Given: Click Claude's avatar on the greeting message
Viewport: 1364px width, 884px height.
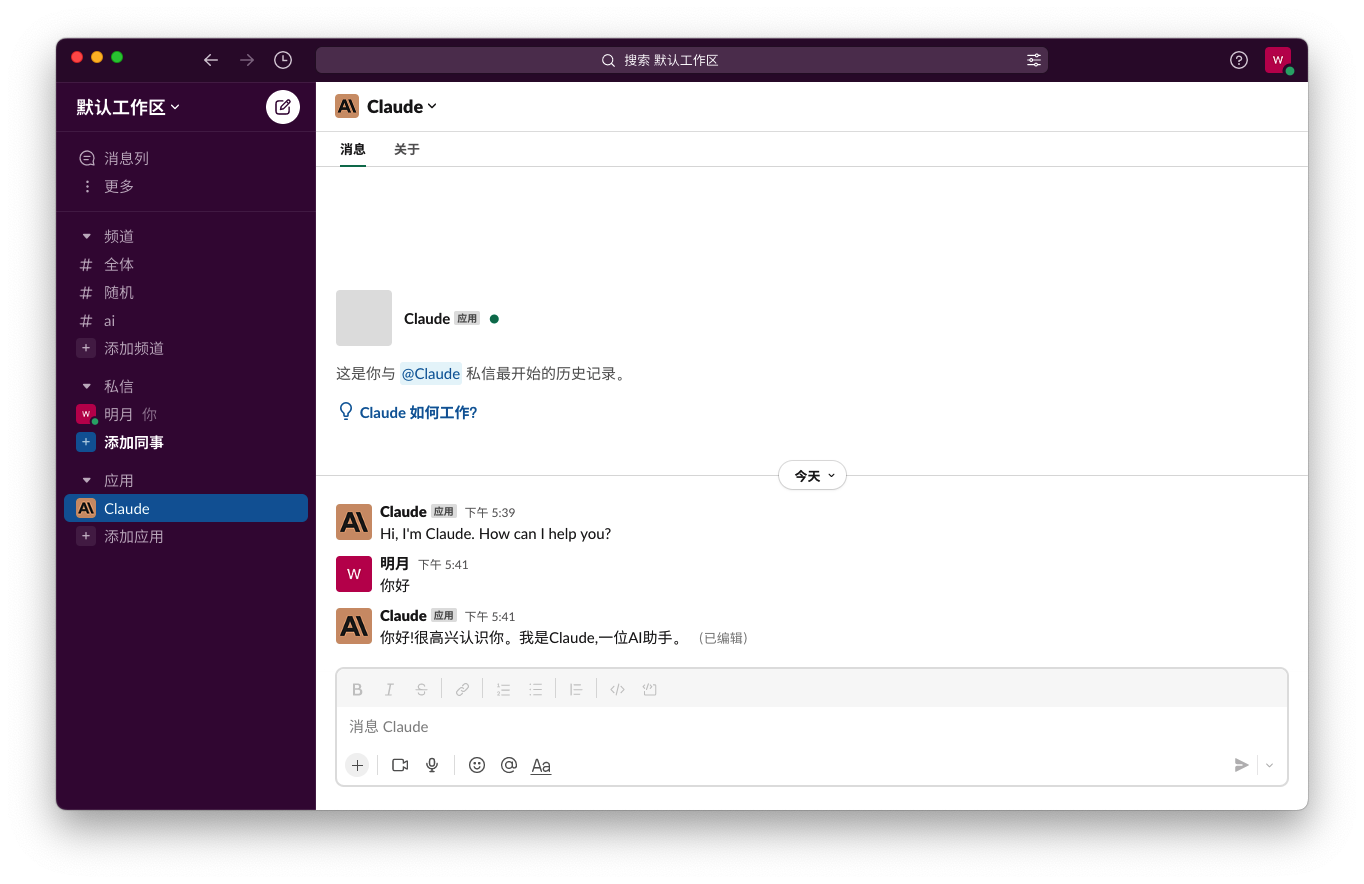Looking at the screenshot, I should [x=354, y=522].
